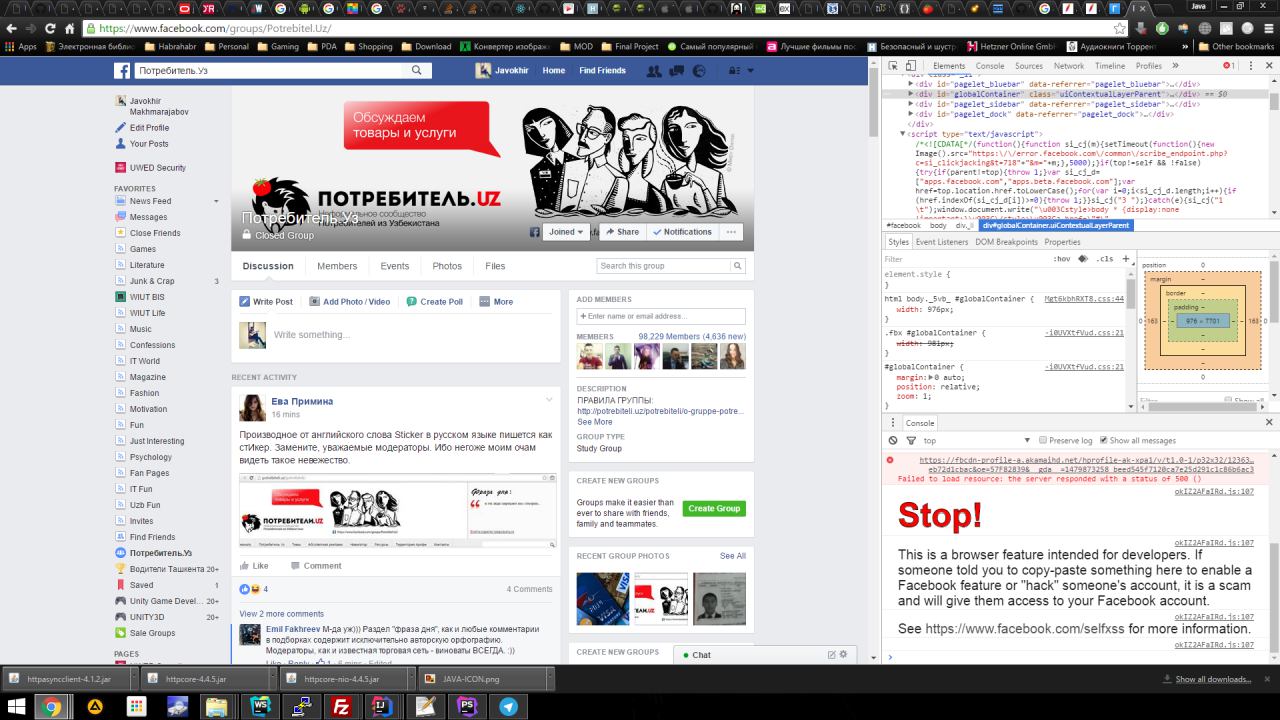Open the Facebook messages icon in the blue bar
The image size is (1280, 720).
[677, 71]
